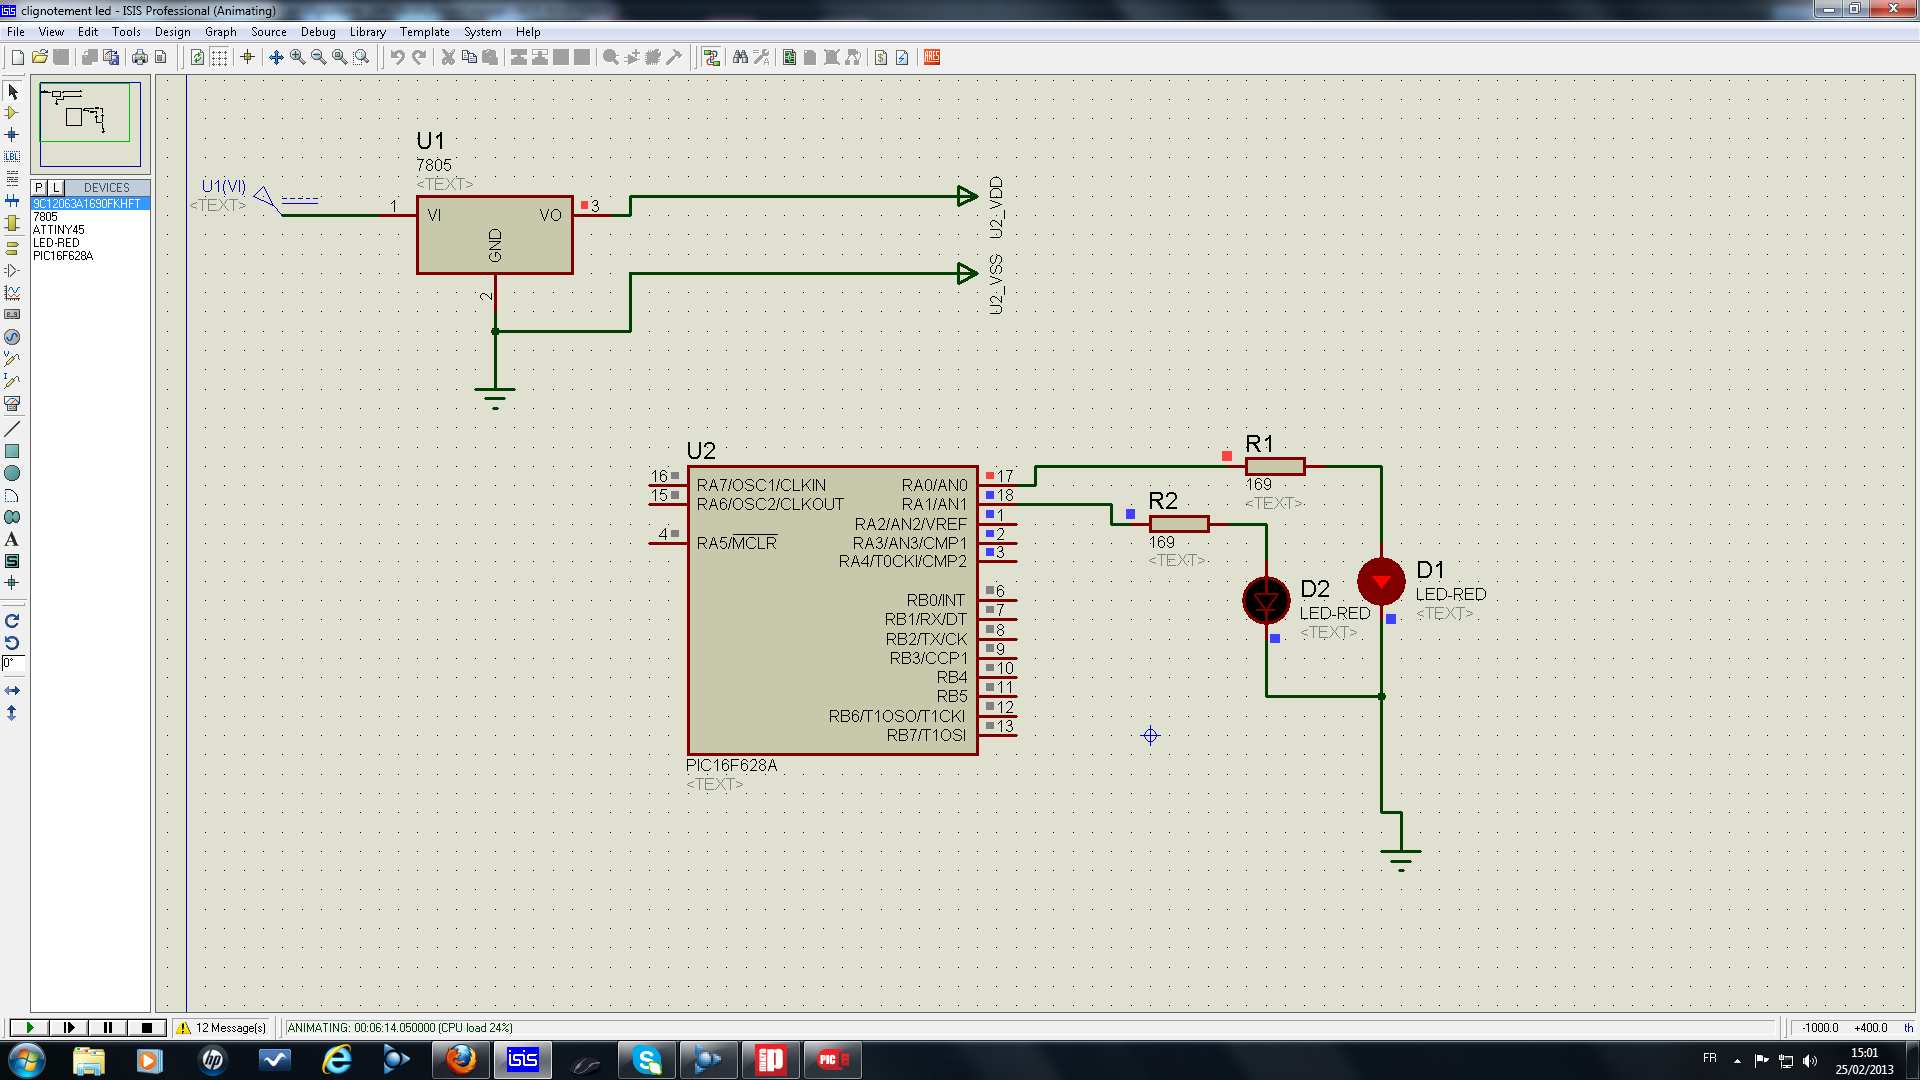Screen dimensions: 1920x1080
Task: Pause the running simulation
Action: tap(107, 1027)
